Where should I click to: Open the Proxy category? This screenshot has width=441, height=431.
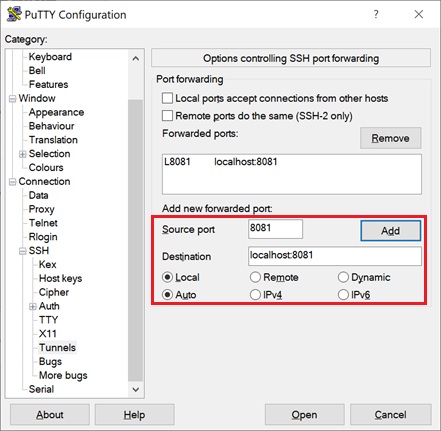[x=41, y=209]
